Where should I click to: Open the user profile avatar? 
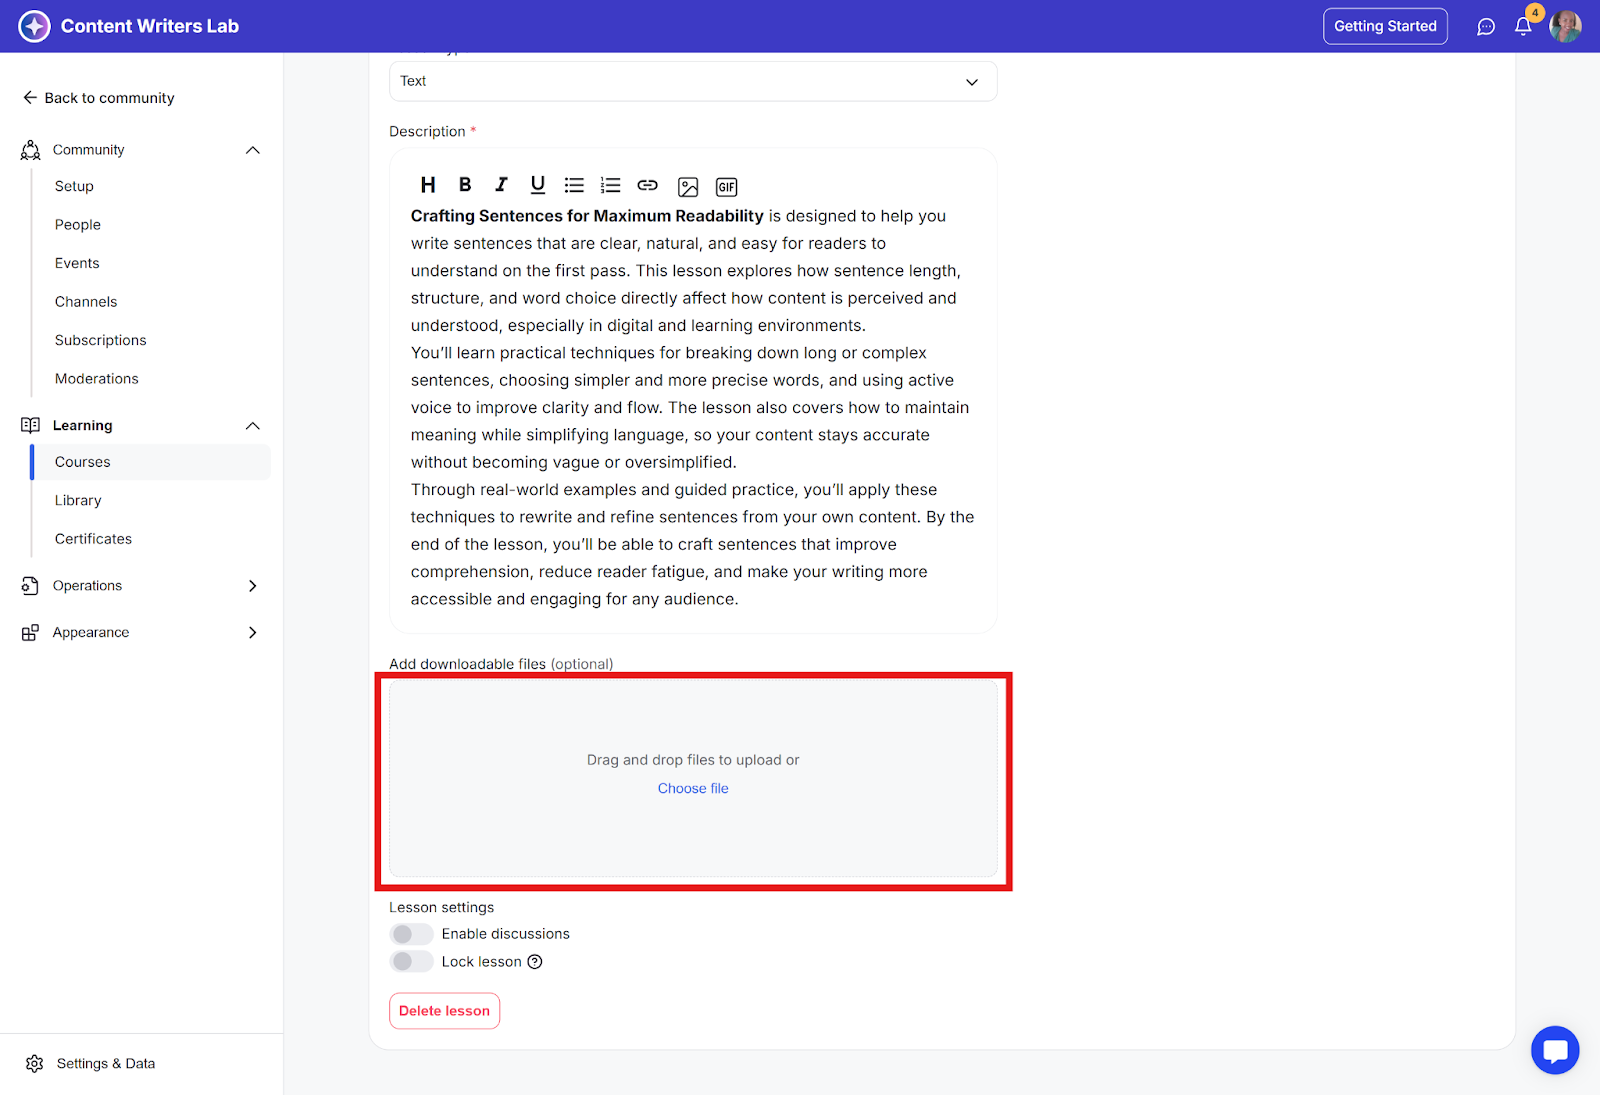tap(1565, 27)
